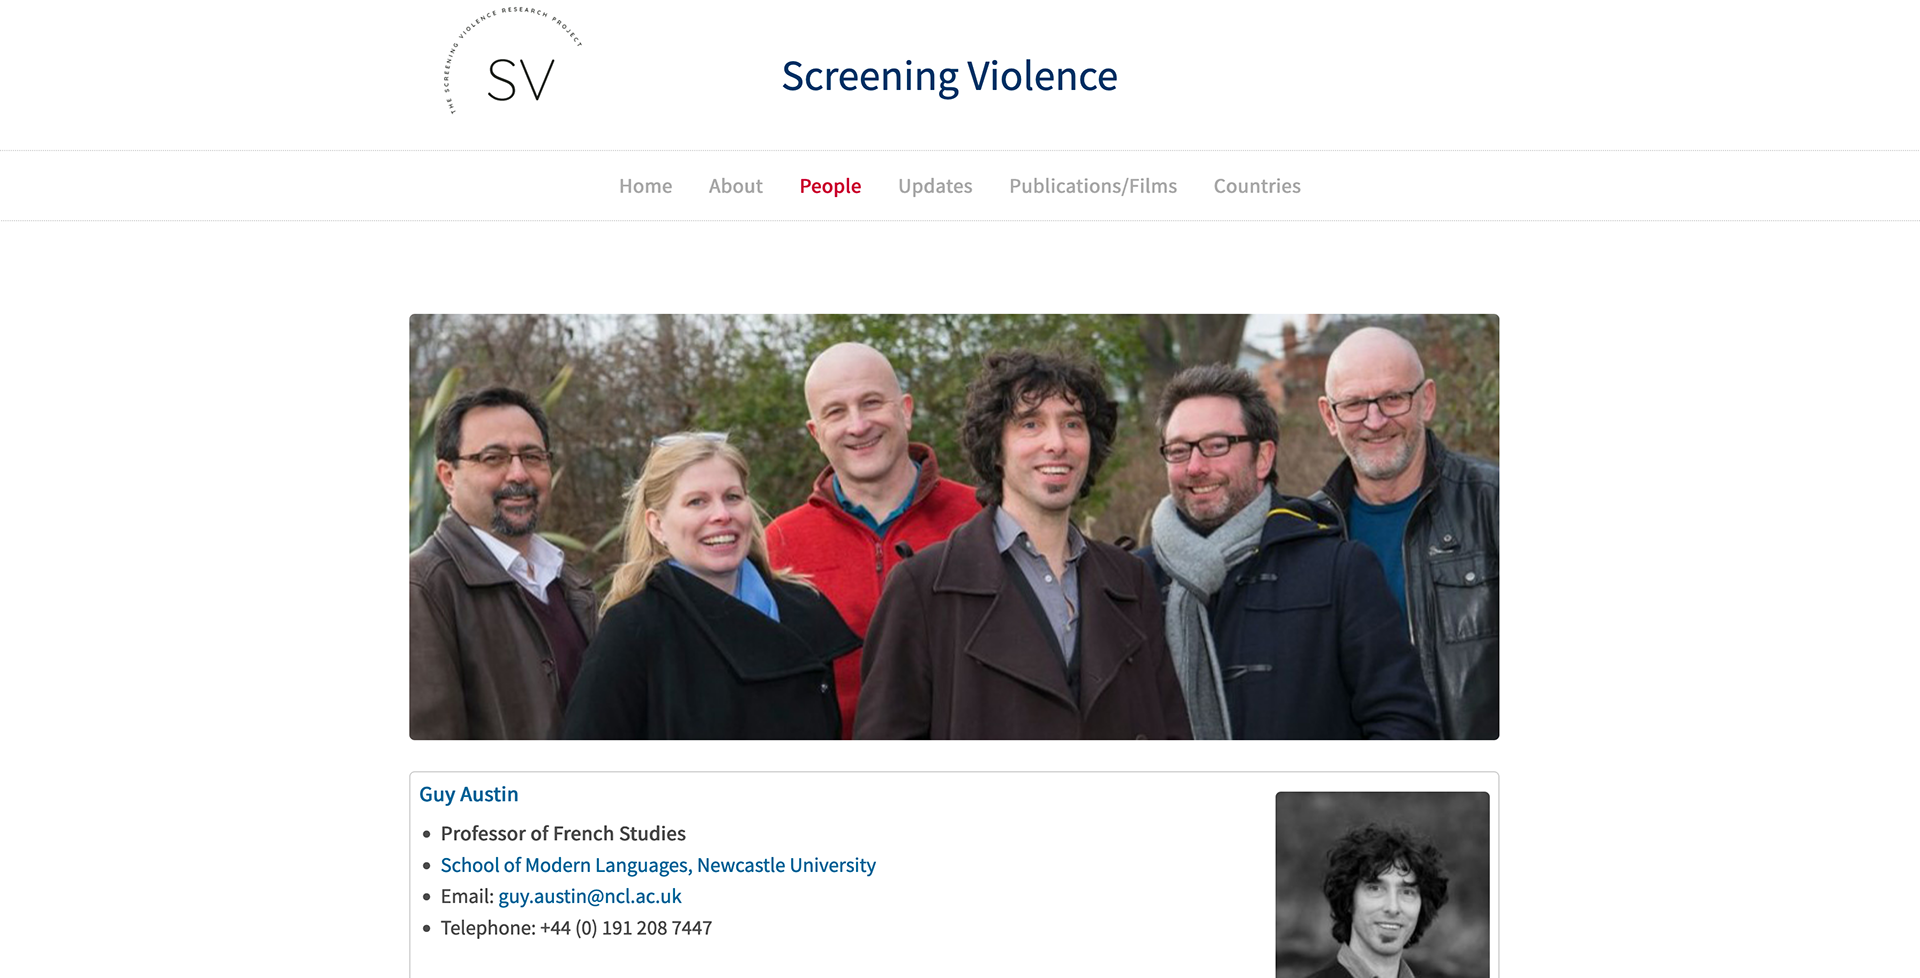This screenshot has width=1920, height=978.
Task: View the Countries page
Action: tap(1257, 186)
